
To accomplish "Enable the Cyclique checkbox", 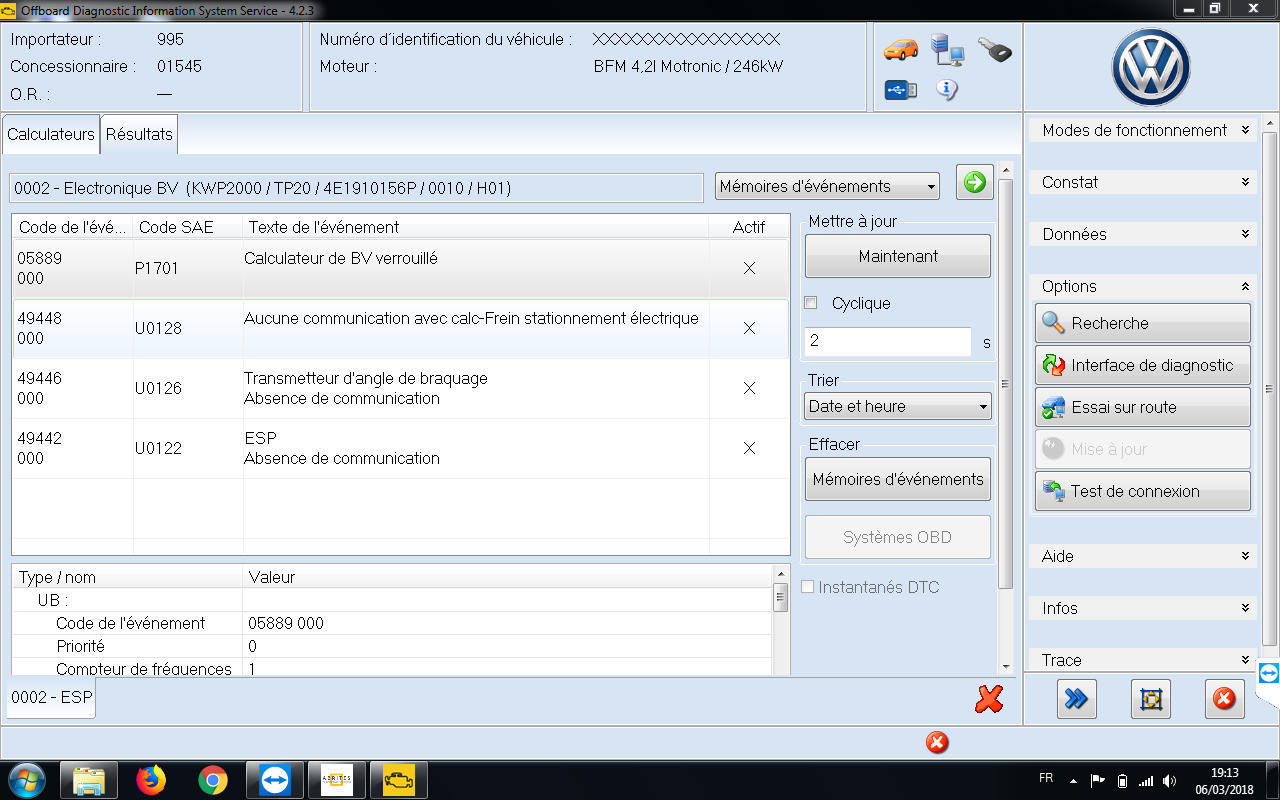I will (x=811, y=303).
